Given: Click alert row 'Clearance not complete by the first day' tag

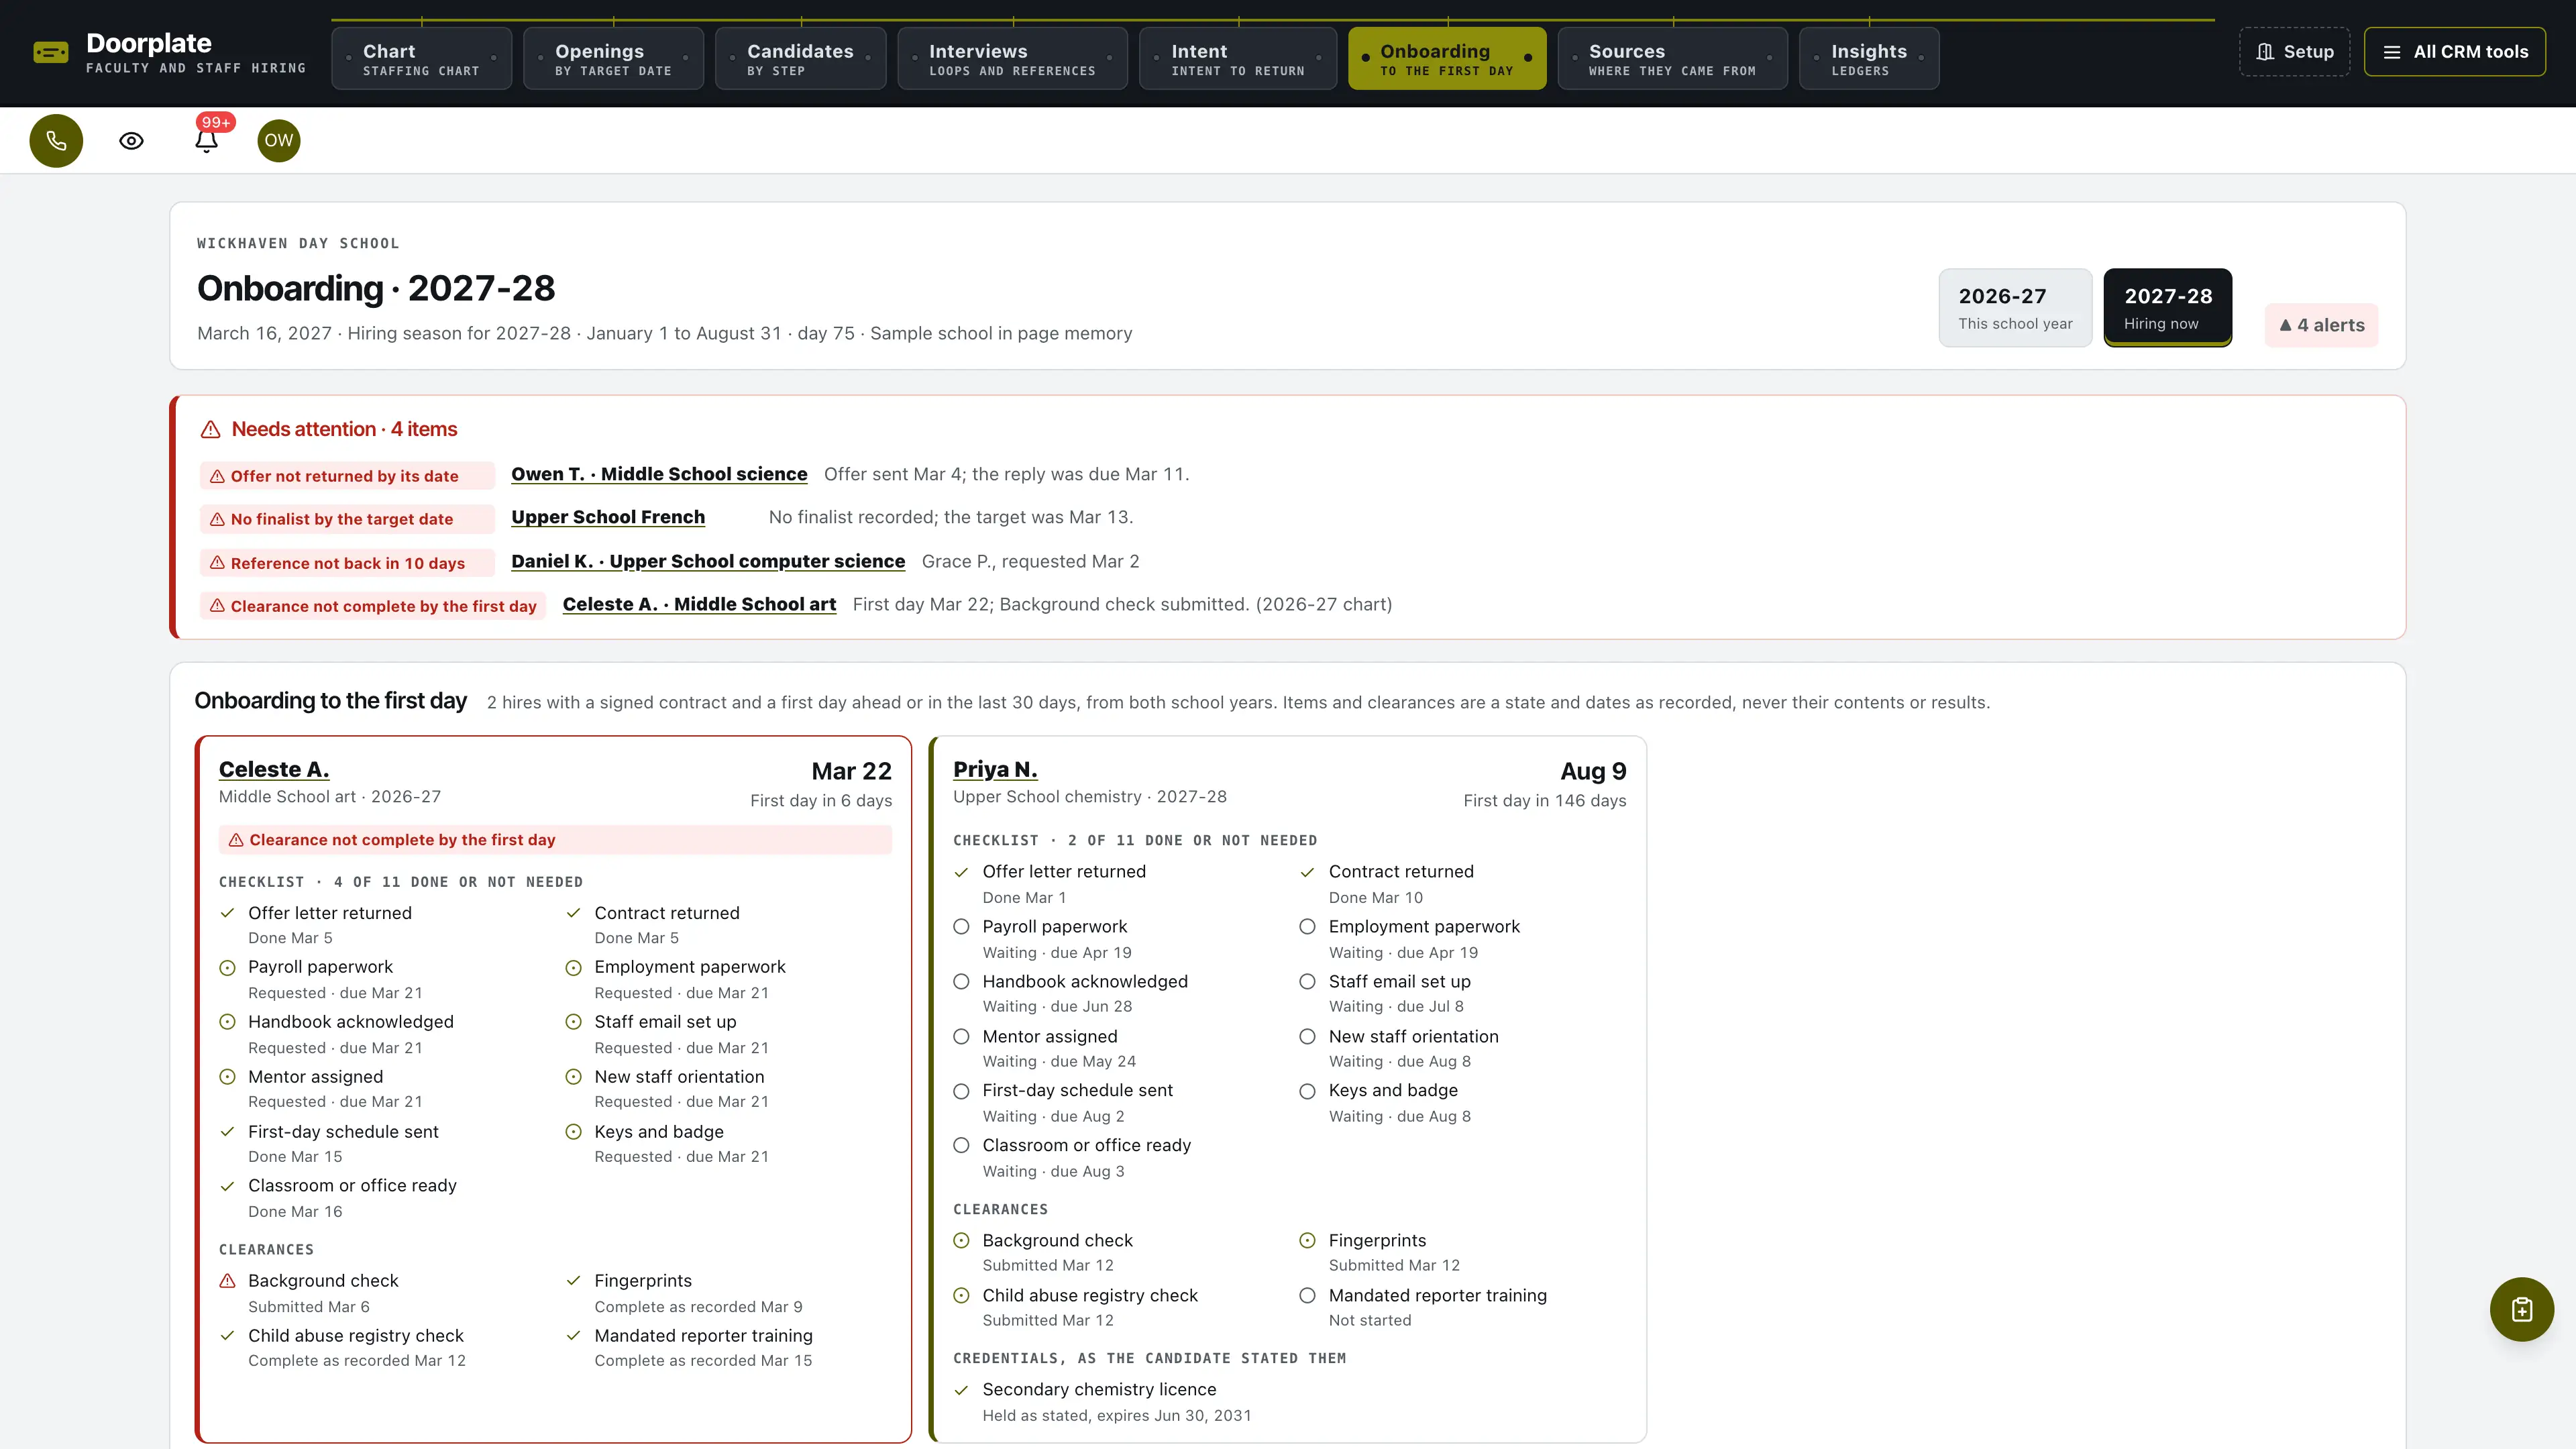Looking at the screenshot, I should pyautogui.click(x=372, y=606).
